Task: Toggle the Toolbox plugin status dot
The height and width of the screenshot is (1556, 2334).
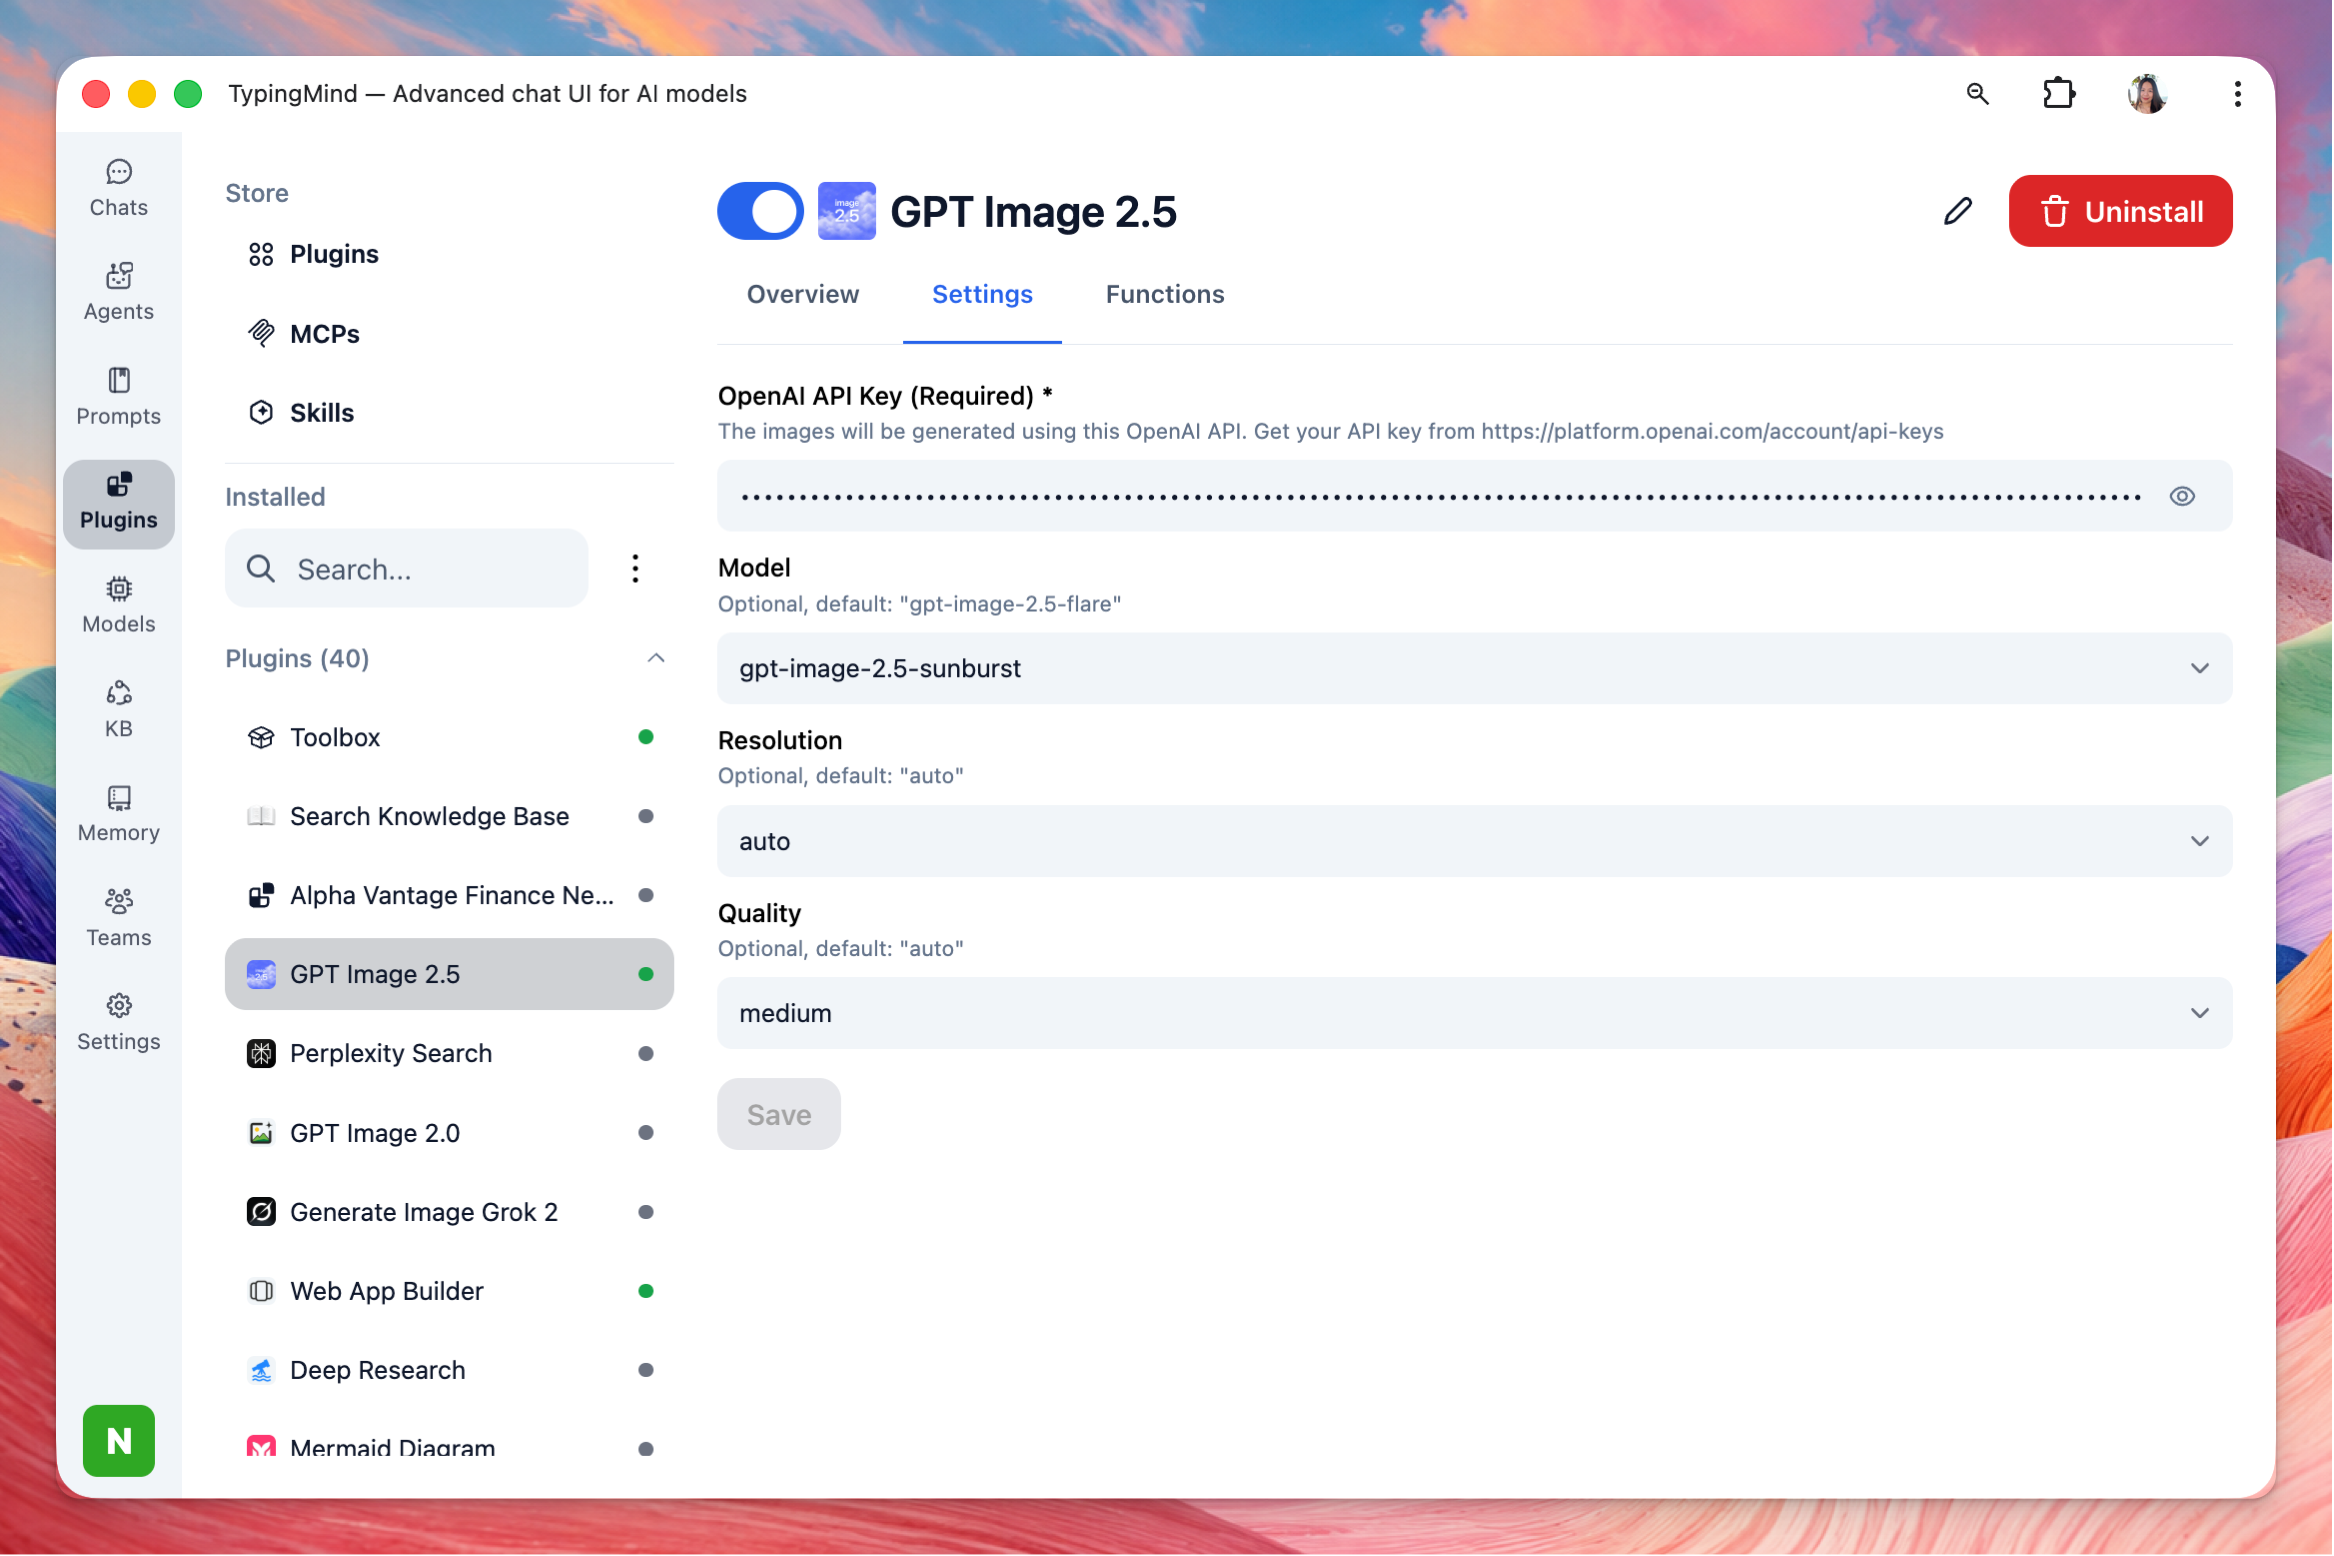Action: pyautogui.click(x=646, y=738)
